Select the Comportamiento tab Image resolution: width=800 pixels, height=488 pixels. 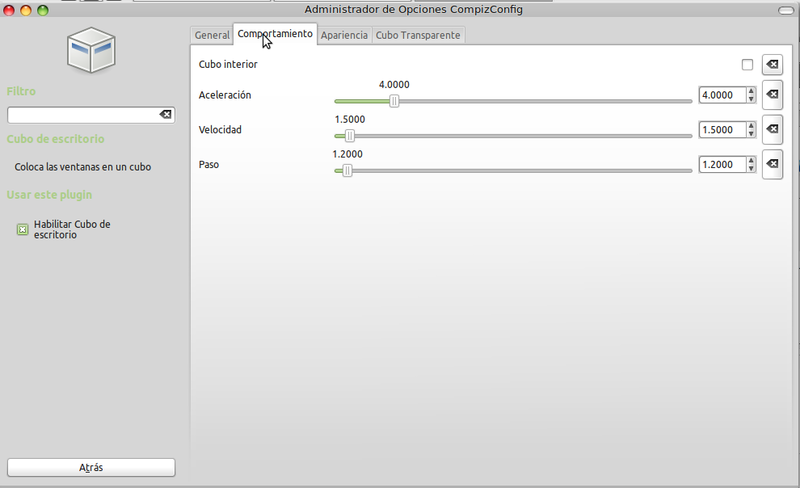[x=275, y=34]
